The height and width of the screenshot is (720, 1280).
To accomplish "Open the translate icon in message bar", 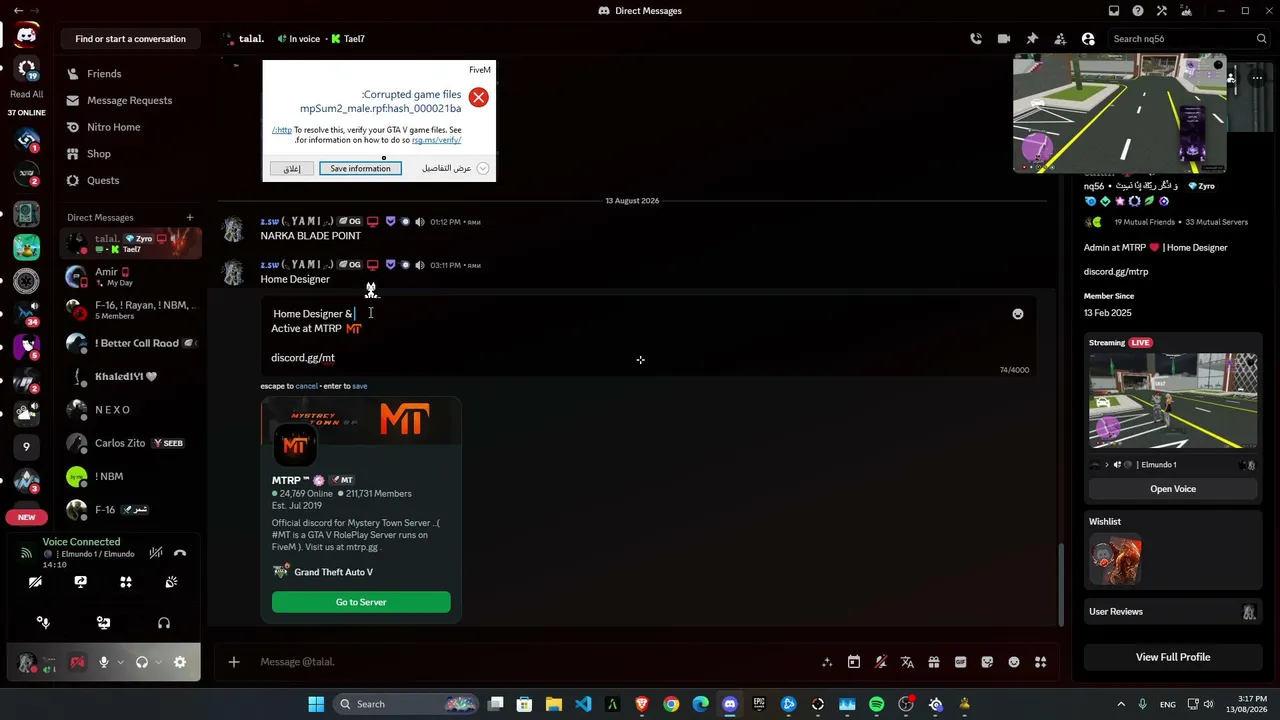I will (907, 662).
